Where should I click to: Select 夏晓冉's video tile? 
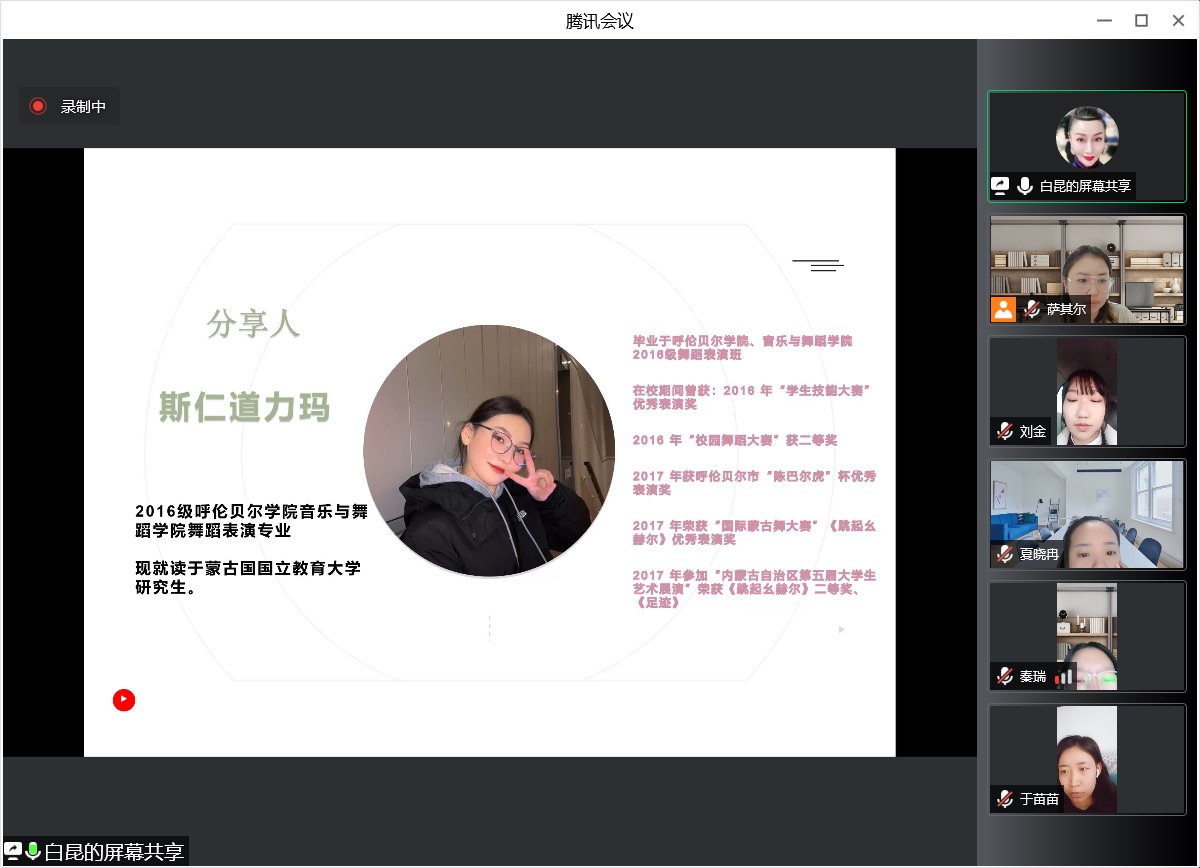click(x=1087, y=512)
